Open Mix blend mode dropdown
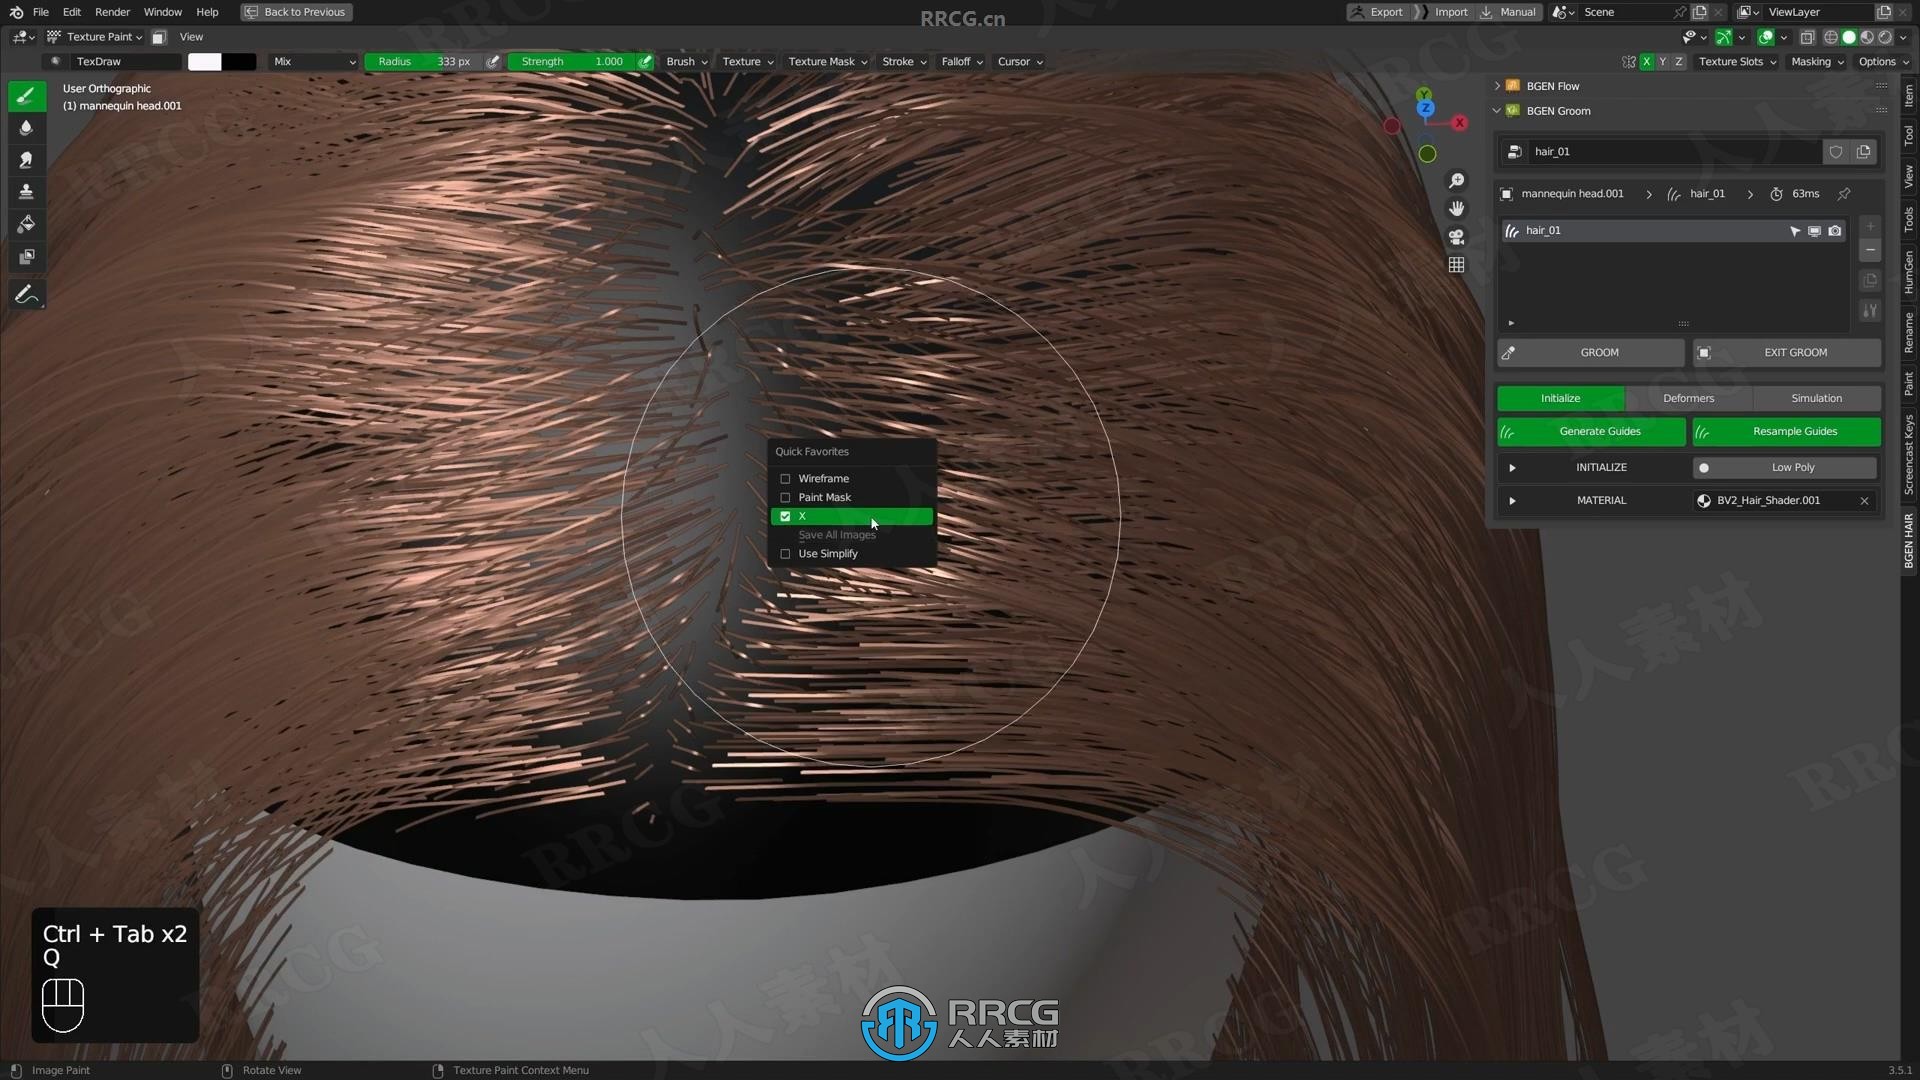This screenshot has width=1920, height=1080. tap(314, 62)
